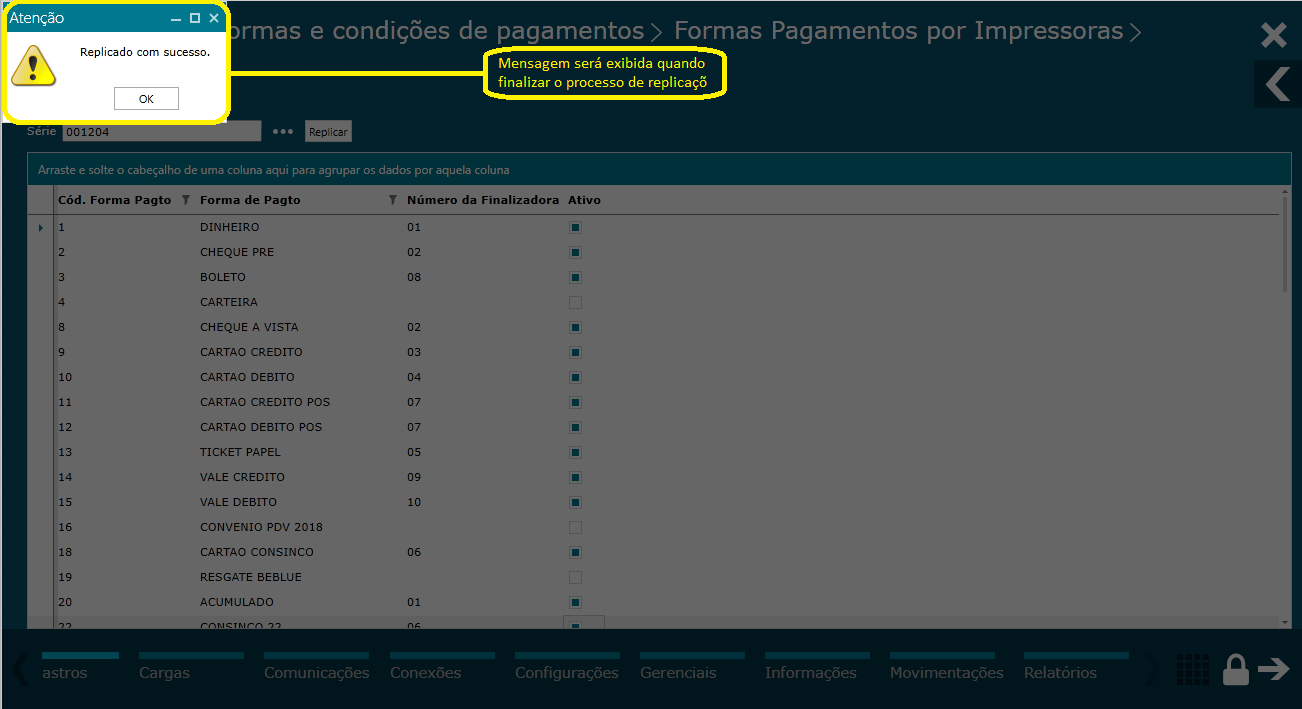Select the CARTAO DEBITO POS row
The height and width of the screenshot is (709, 1302).
(x=654, y=427)
